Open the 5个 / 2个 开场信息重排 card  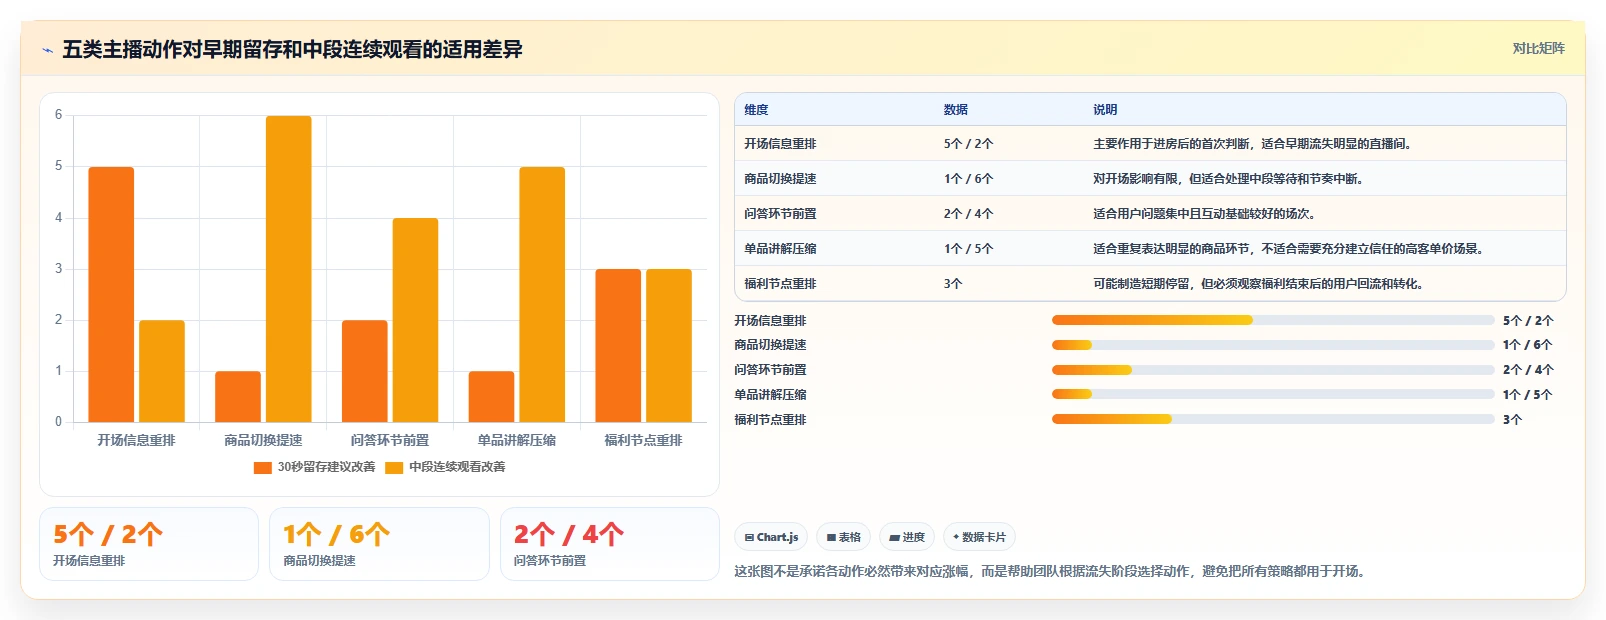[149, 544]
